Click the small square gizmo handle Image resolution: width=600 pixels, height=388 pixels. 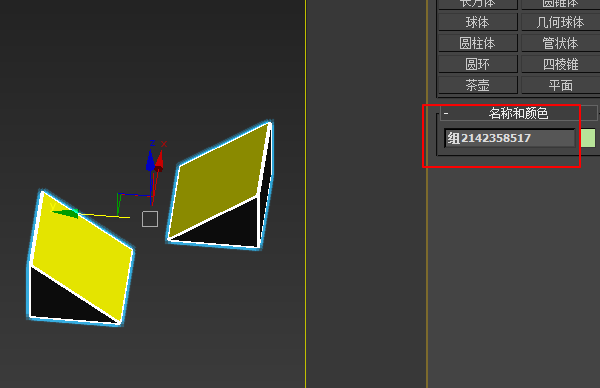[150, 219]
